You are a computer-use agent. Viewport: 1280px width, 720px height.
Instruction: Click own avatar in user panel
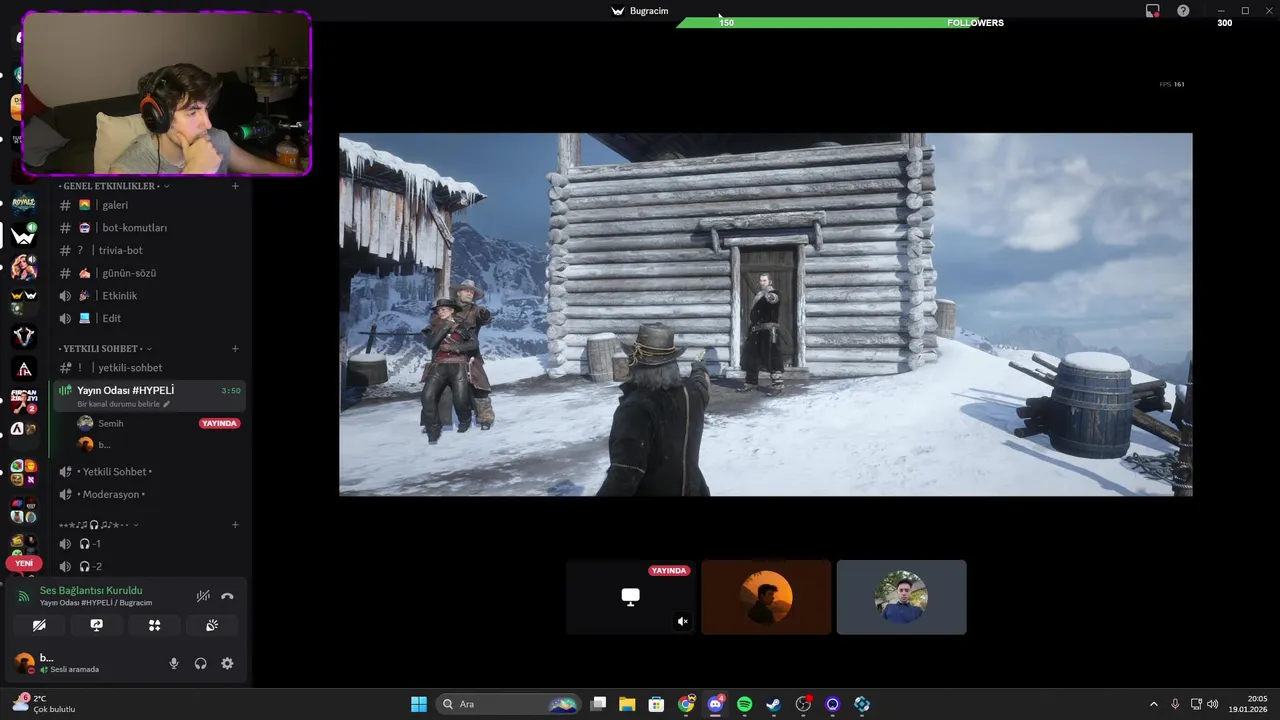coord(24,663)
